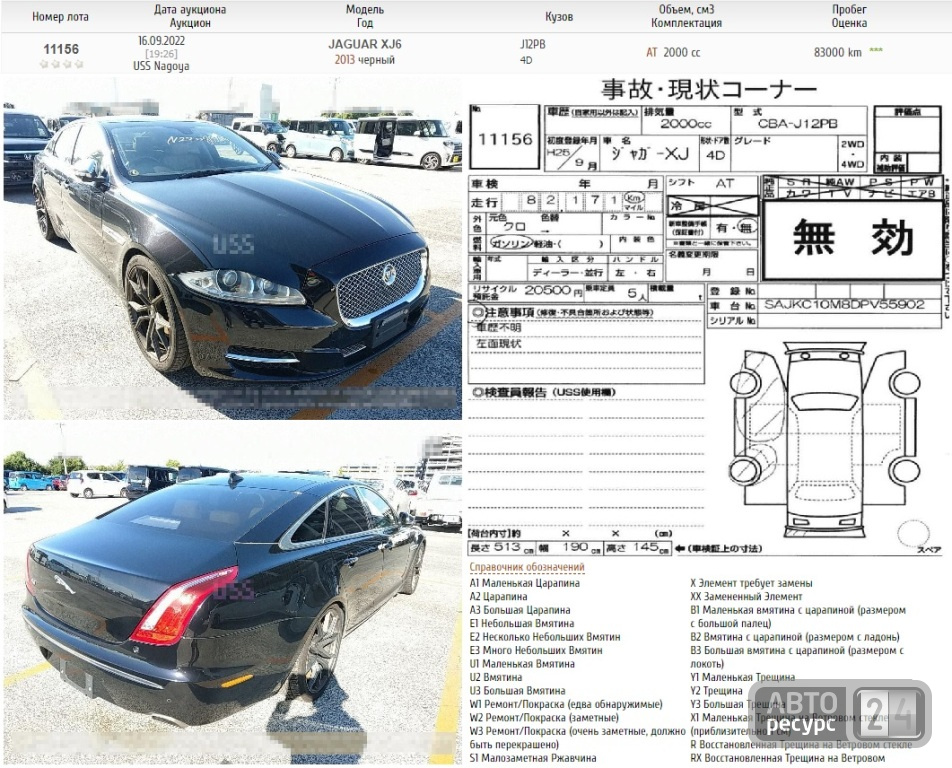Click the USS Nagoya auction name
The height and width of the screenshot is (768, 952).
coord(161,66)
